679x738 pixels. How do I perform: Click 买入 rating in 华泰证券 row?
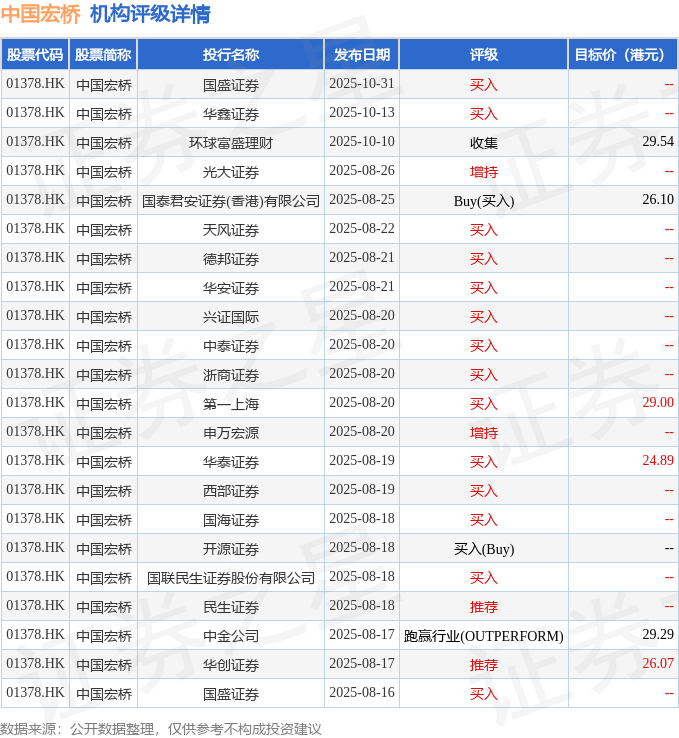coord(484,462)
